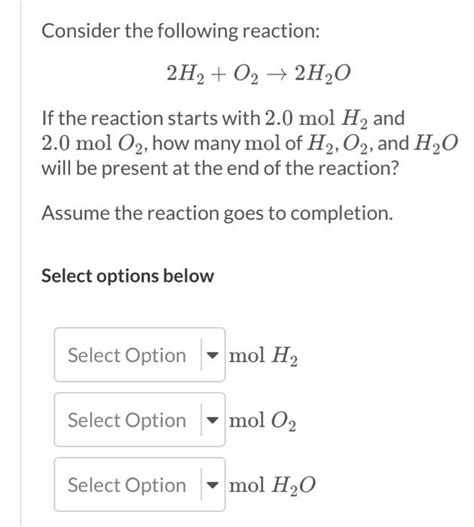
Task: Click the Consider the following reaction text
Action: click(181, 31)
